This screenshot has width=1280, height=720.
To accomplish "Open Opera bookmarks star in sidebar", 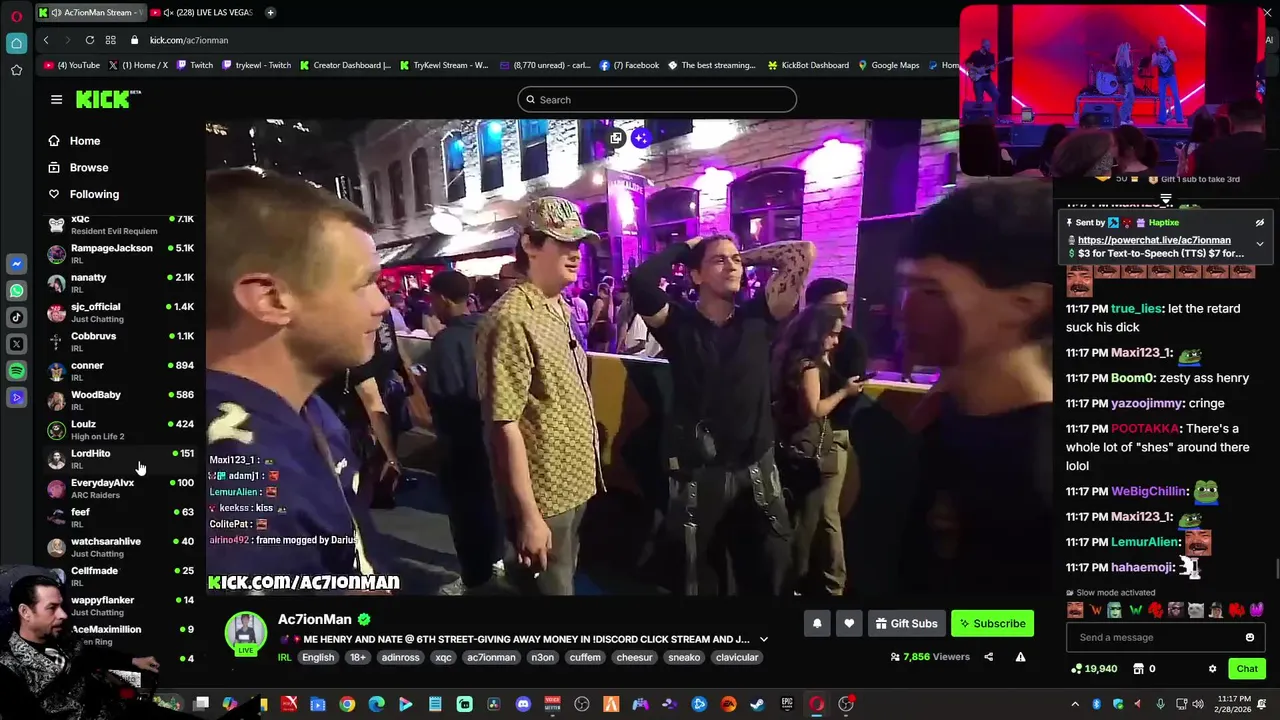I will 16,70.
